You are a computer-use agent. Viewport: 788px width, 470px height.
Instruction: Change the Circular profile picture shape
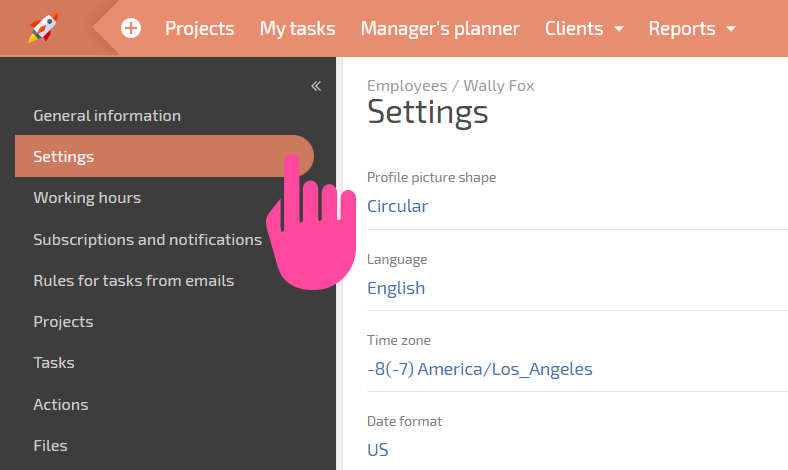coord(398,206)
